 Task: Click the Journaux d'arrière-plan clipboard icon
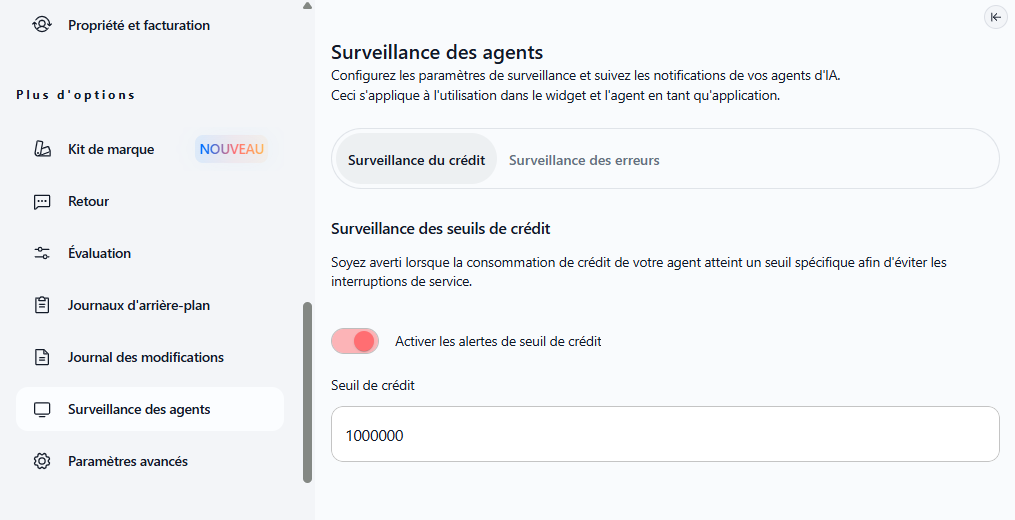coord(42,305)
